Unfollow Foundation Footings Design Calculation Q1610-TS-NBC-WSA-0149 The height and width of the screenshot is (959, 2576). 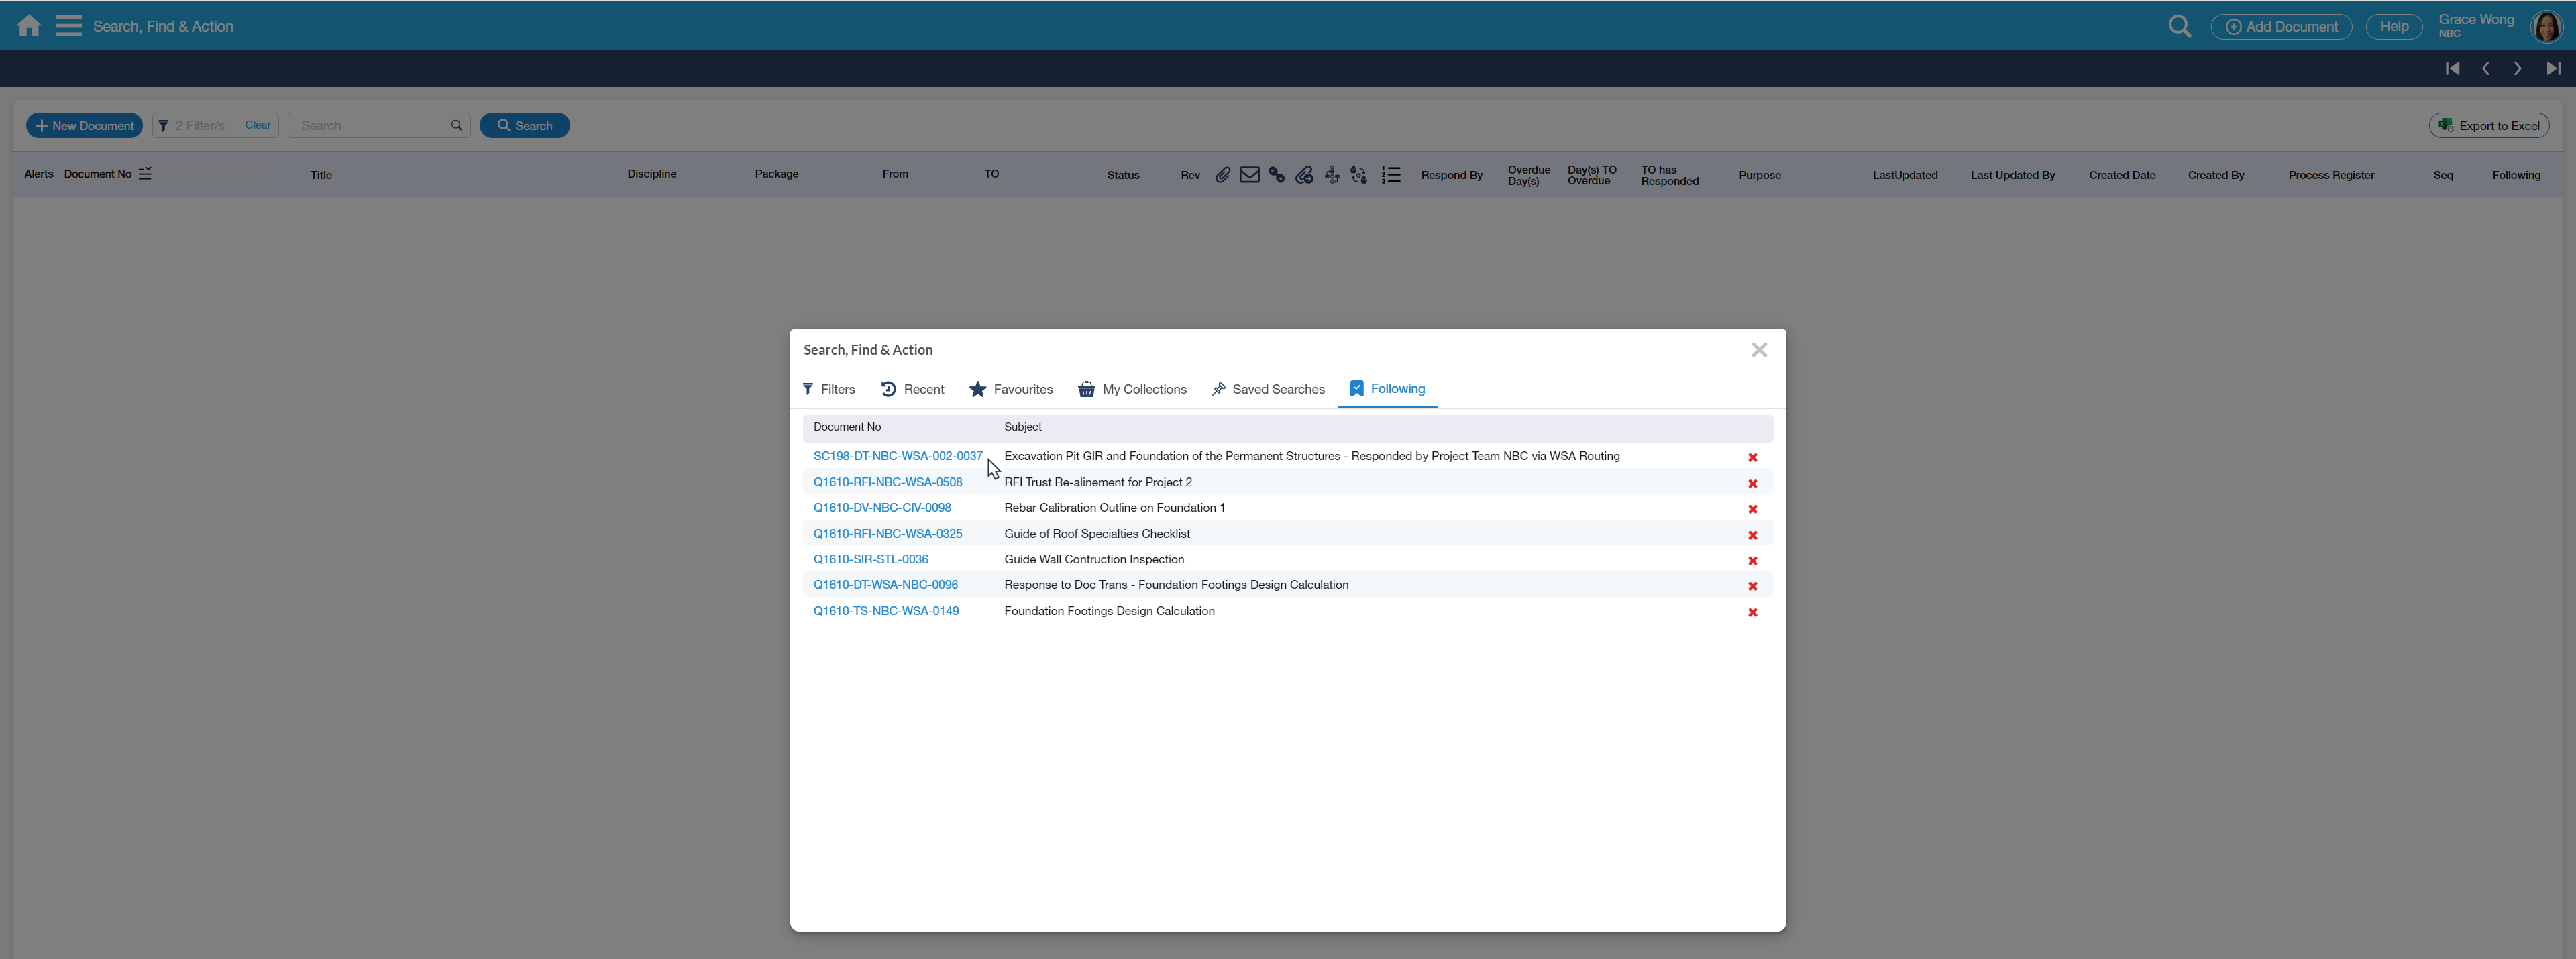pos(1752,613)
